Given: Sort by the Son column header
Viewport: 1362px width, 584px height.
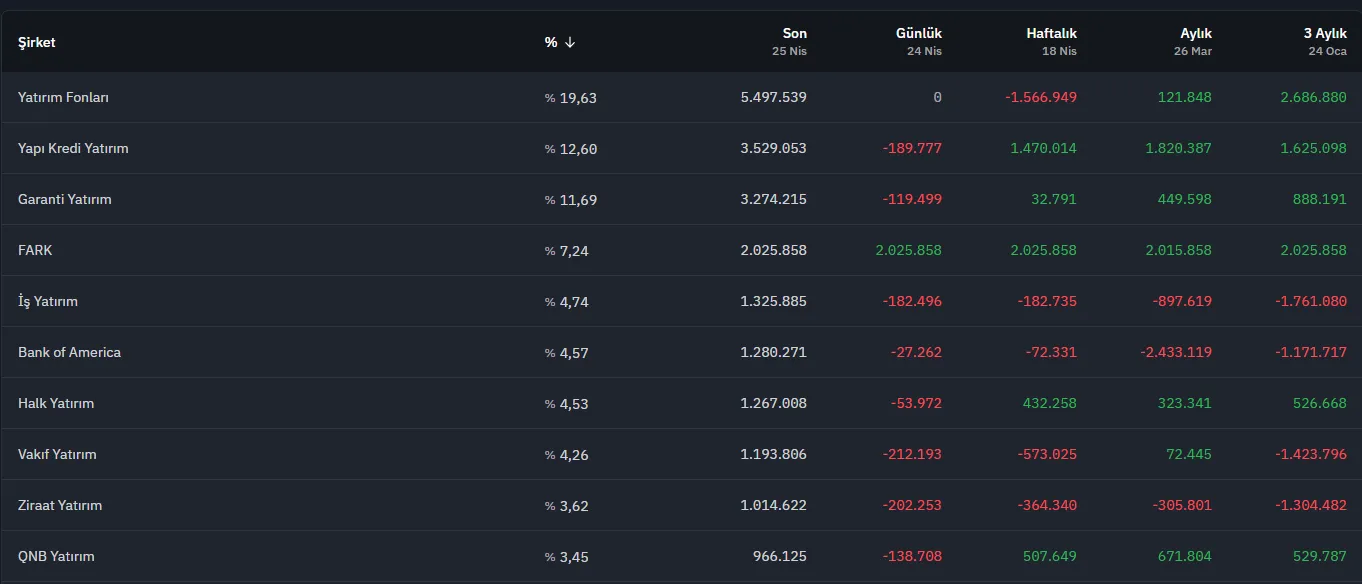Looking at the screenshot, I should click(x=794, y=34).
